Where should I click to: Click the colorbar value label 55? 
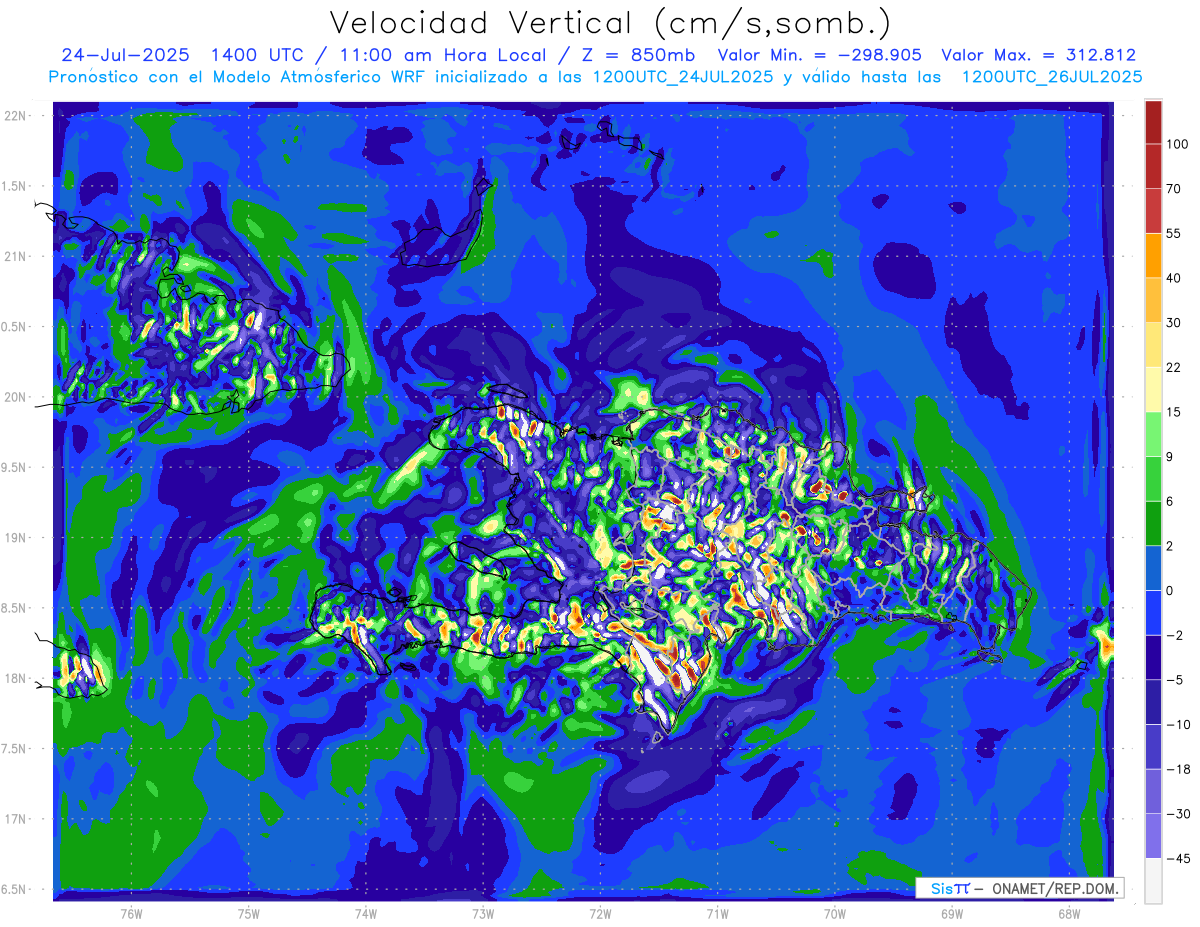pyautogui.click(x=1174, y=233)
